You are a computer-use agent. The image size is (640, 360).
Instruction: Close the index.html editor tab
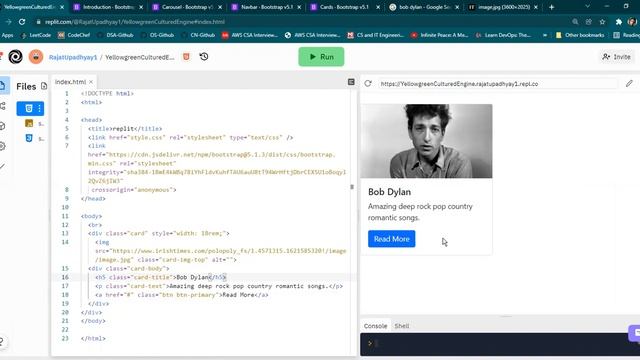point(91,82)
